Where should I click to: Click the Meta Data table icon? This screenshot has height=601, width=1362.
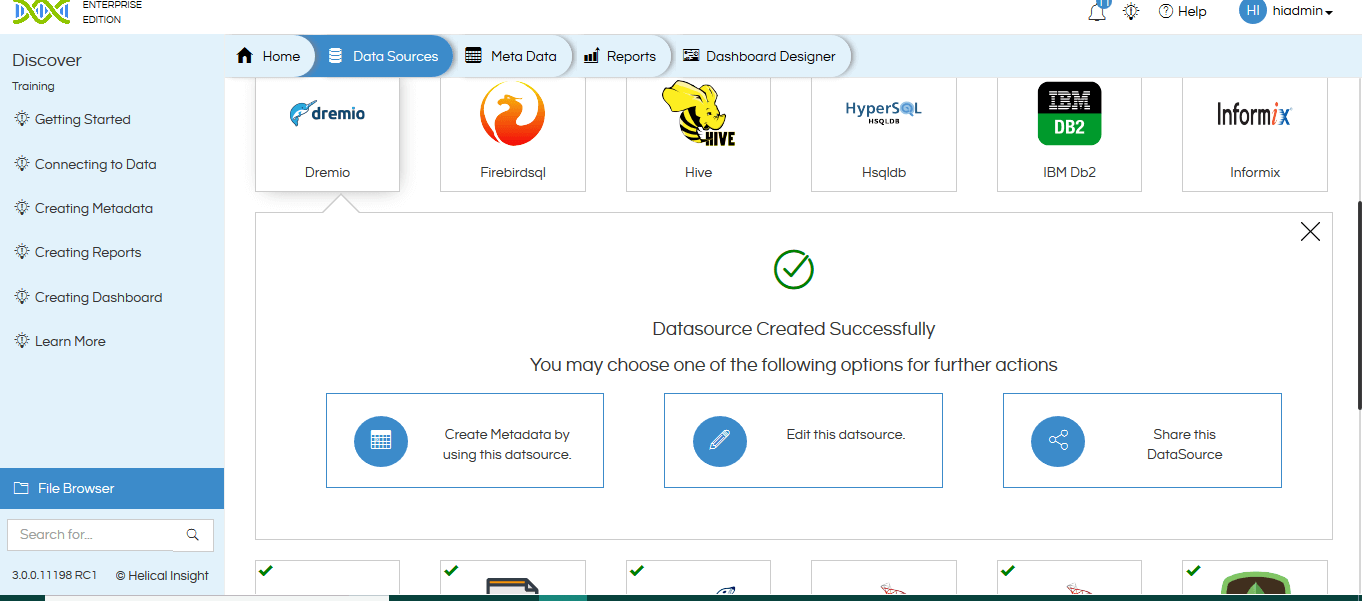coord(474,56)
